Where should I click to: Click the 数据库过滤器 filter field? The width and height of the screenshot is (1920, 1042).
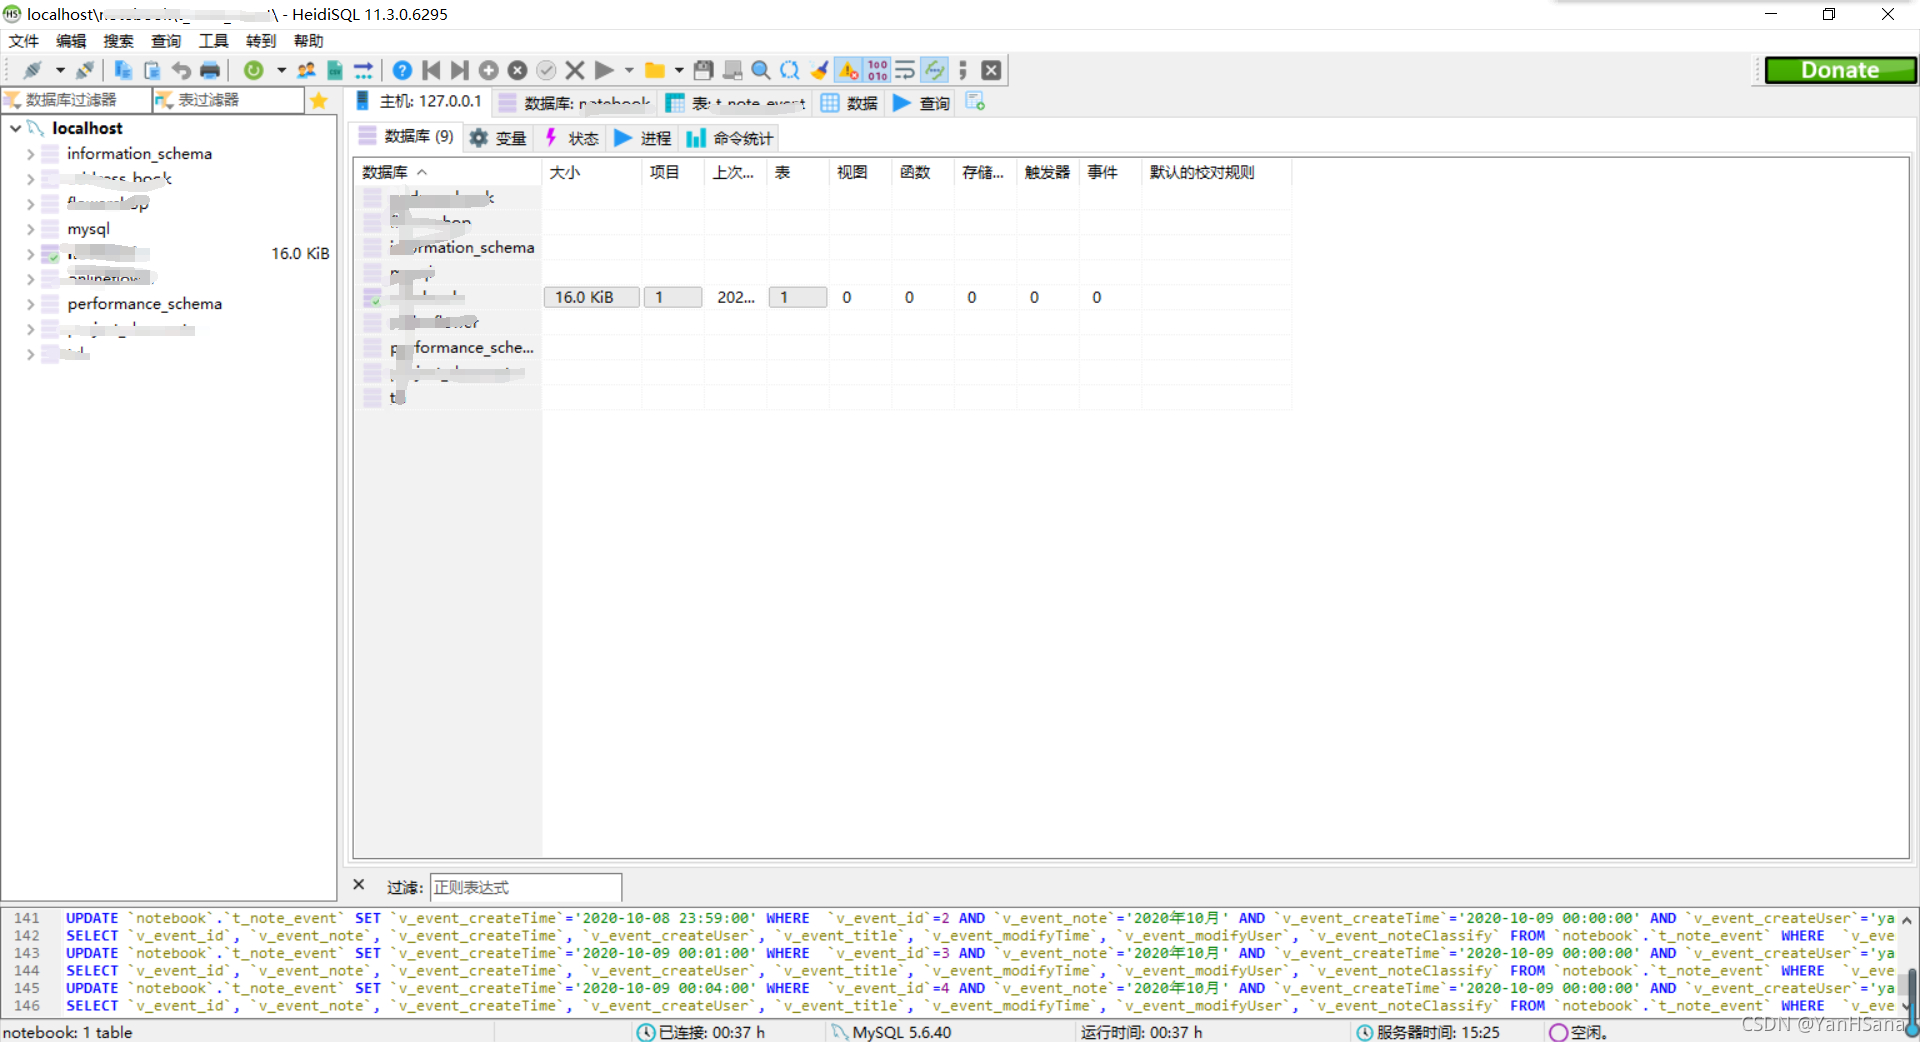click(x=76, y=100)
